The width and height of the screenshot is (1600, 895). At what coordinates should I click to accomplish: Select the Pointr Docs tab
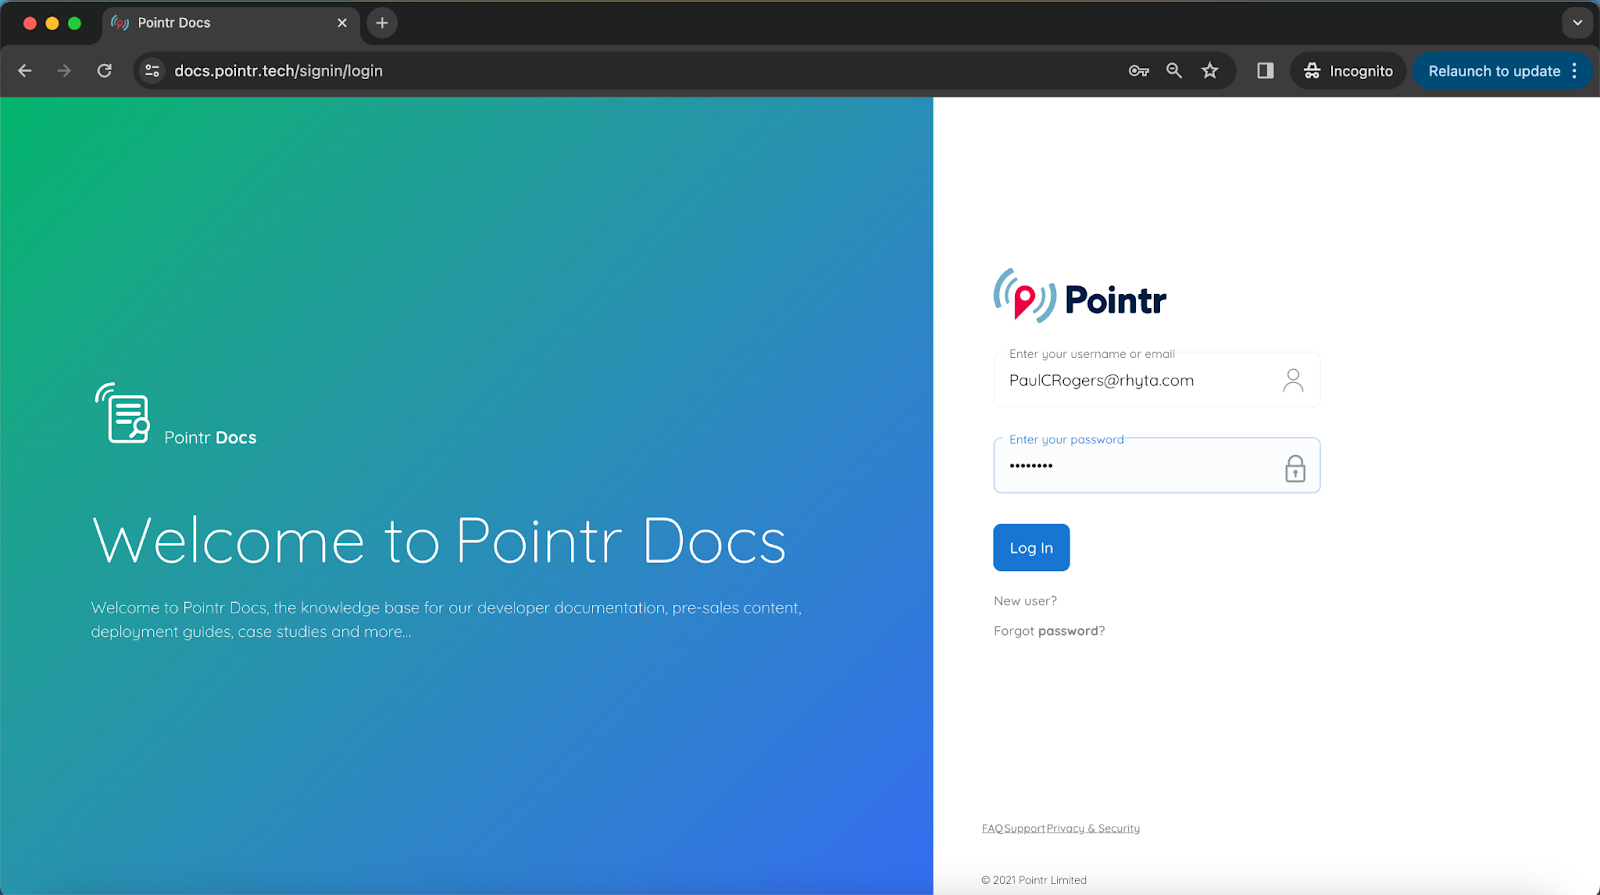tap(230, 23)
